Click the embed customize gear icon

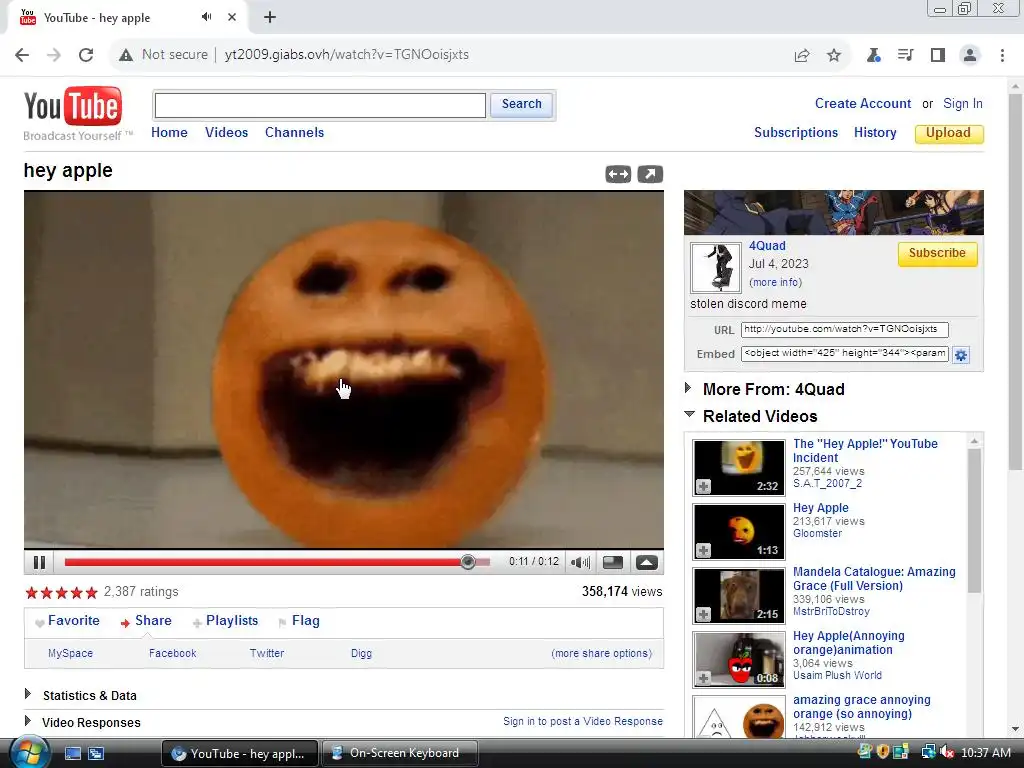(x=961, y=355)
